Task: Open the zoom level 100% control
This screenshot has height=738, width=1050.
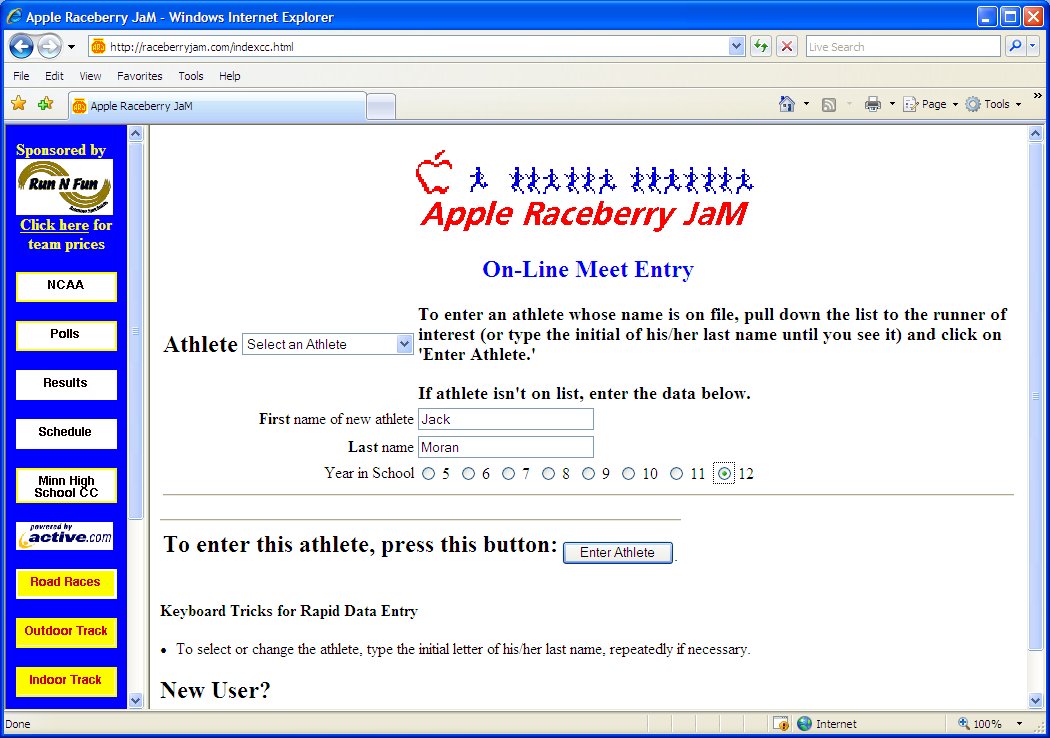Action: coord(988,724)
